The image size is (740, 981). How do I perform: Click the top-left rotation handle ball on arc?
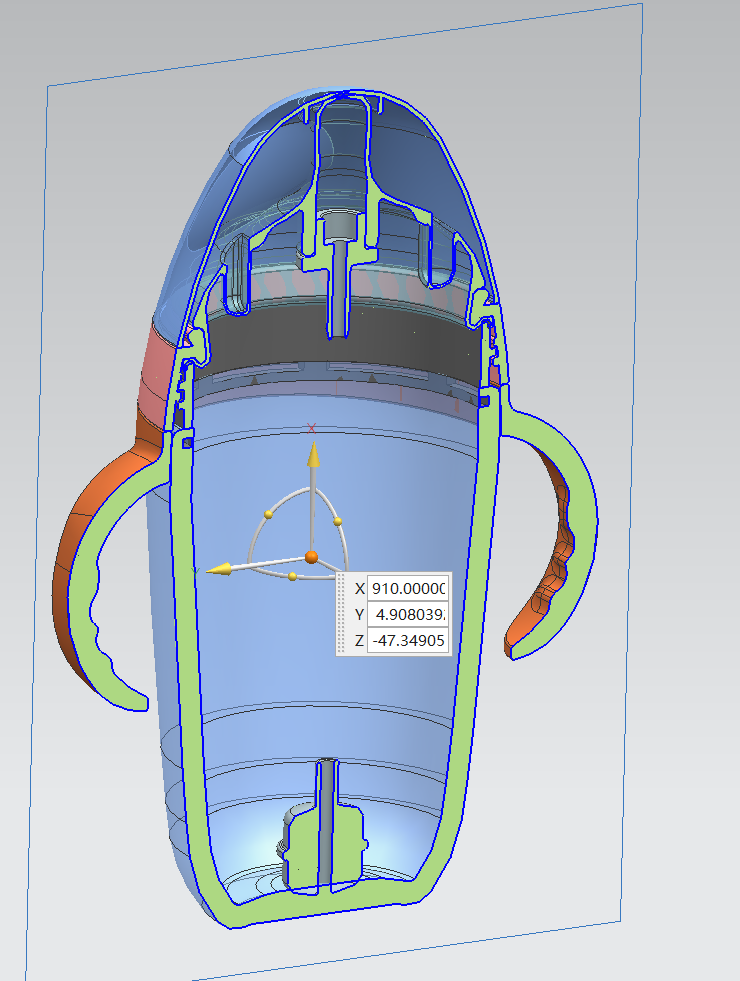click(268, 514)
